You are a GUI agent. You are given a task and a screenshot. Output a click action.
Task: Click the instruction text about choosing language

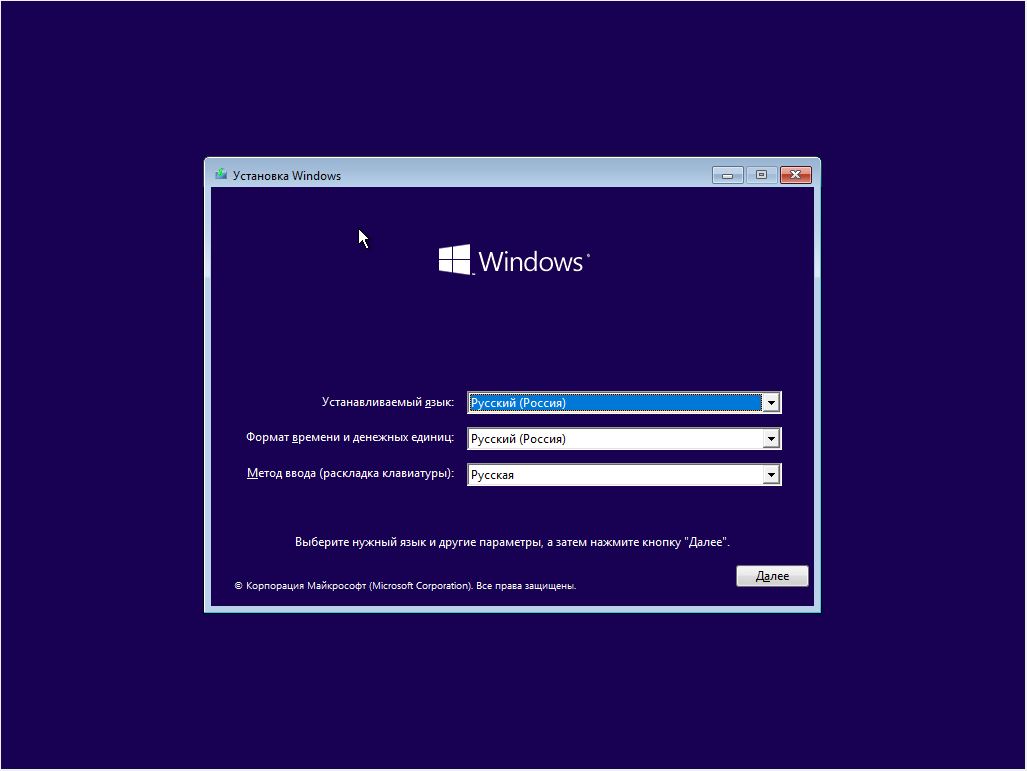click(x=513, y=540)
